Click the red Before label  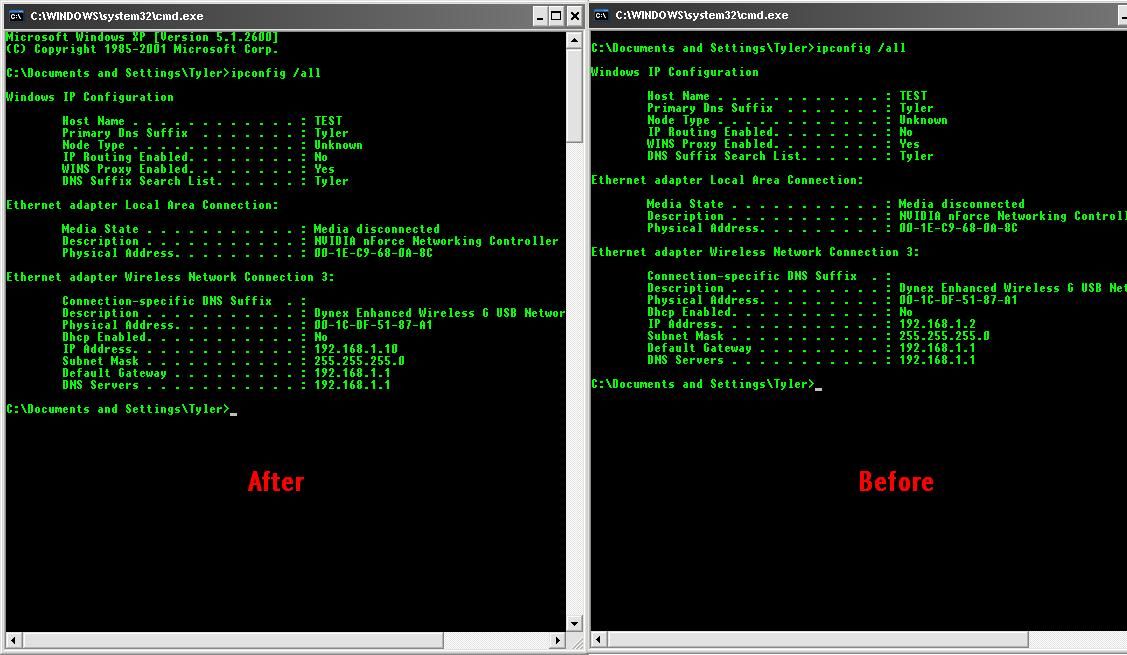[x=896, y=481]
